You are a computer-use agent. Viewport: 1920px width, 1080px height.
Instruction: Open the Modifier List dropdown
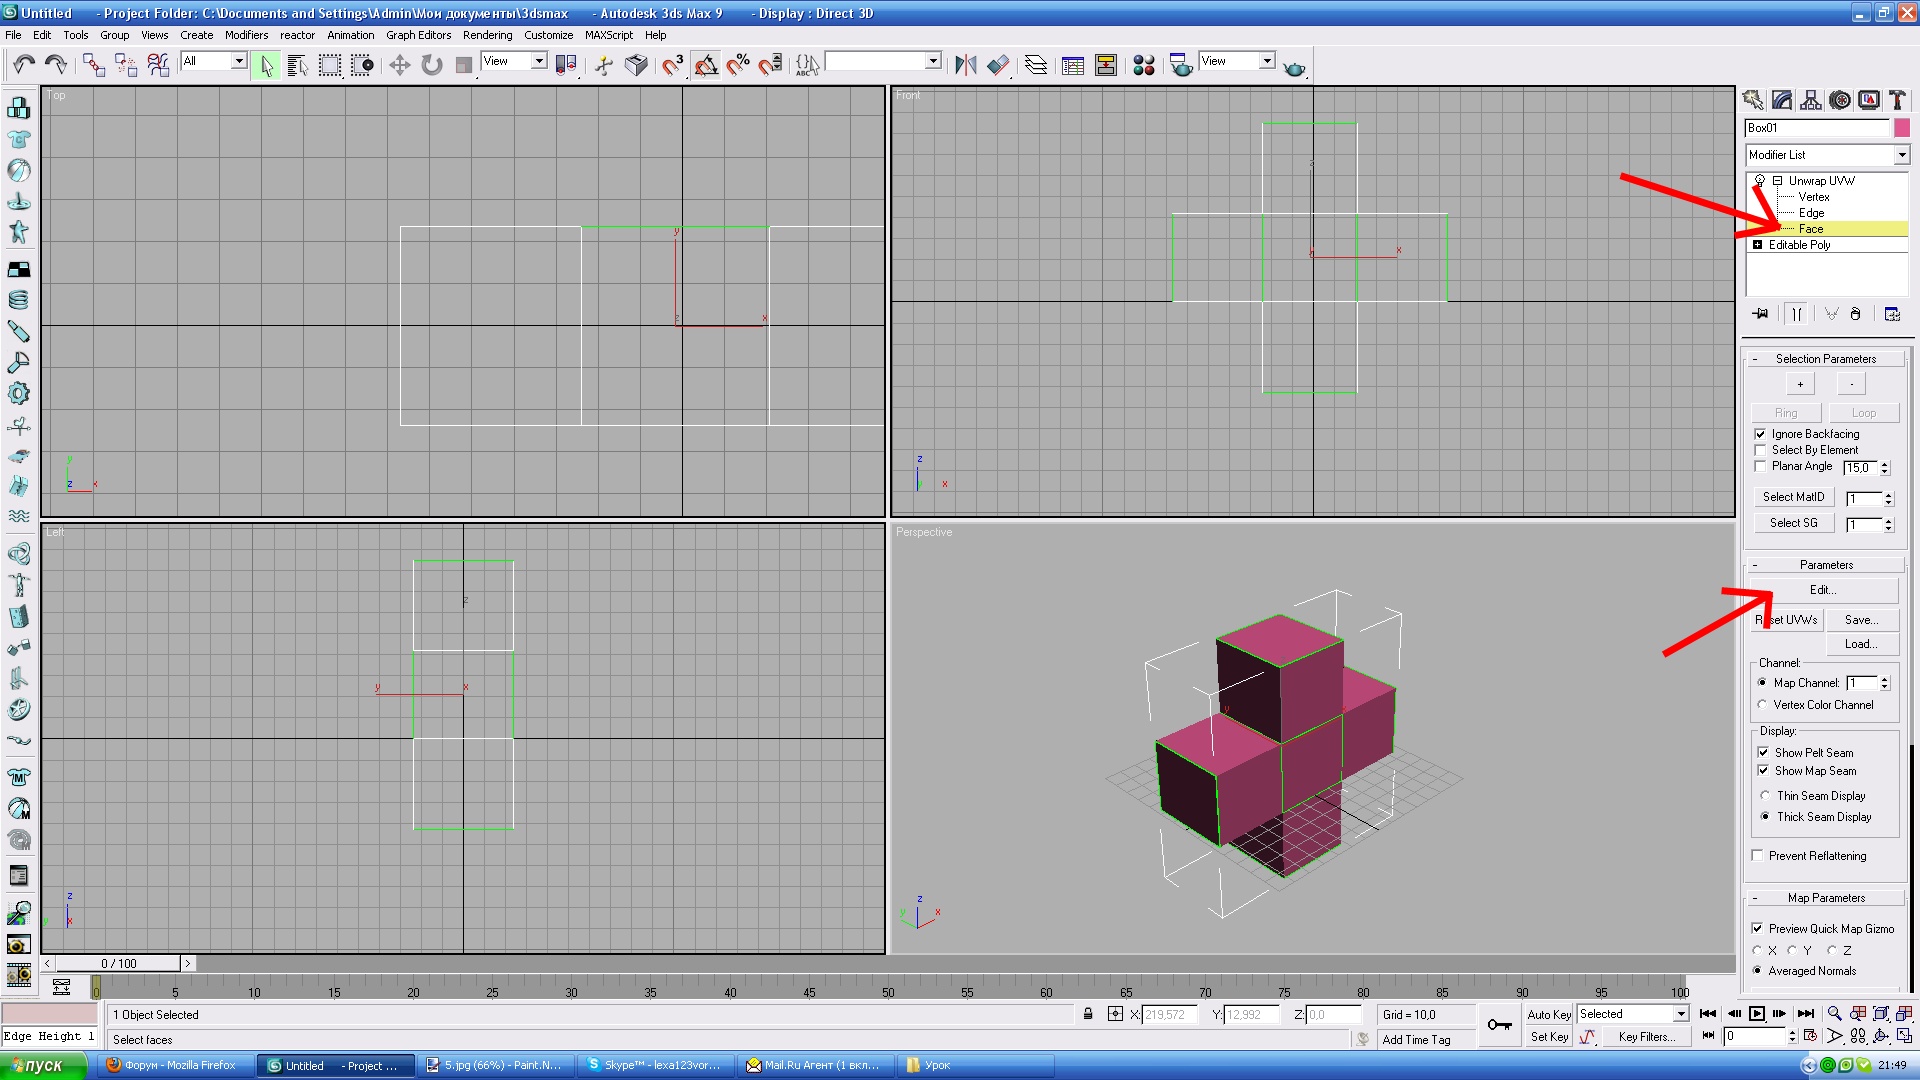[1901, 155]
